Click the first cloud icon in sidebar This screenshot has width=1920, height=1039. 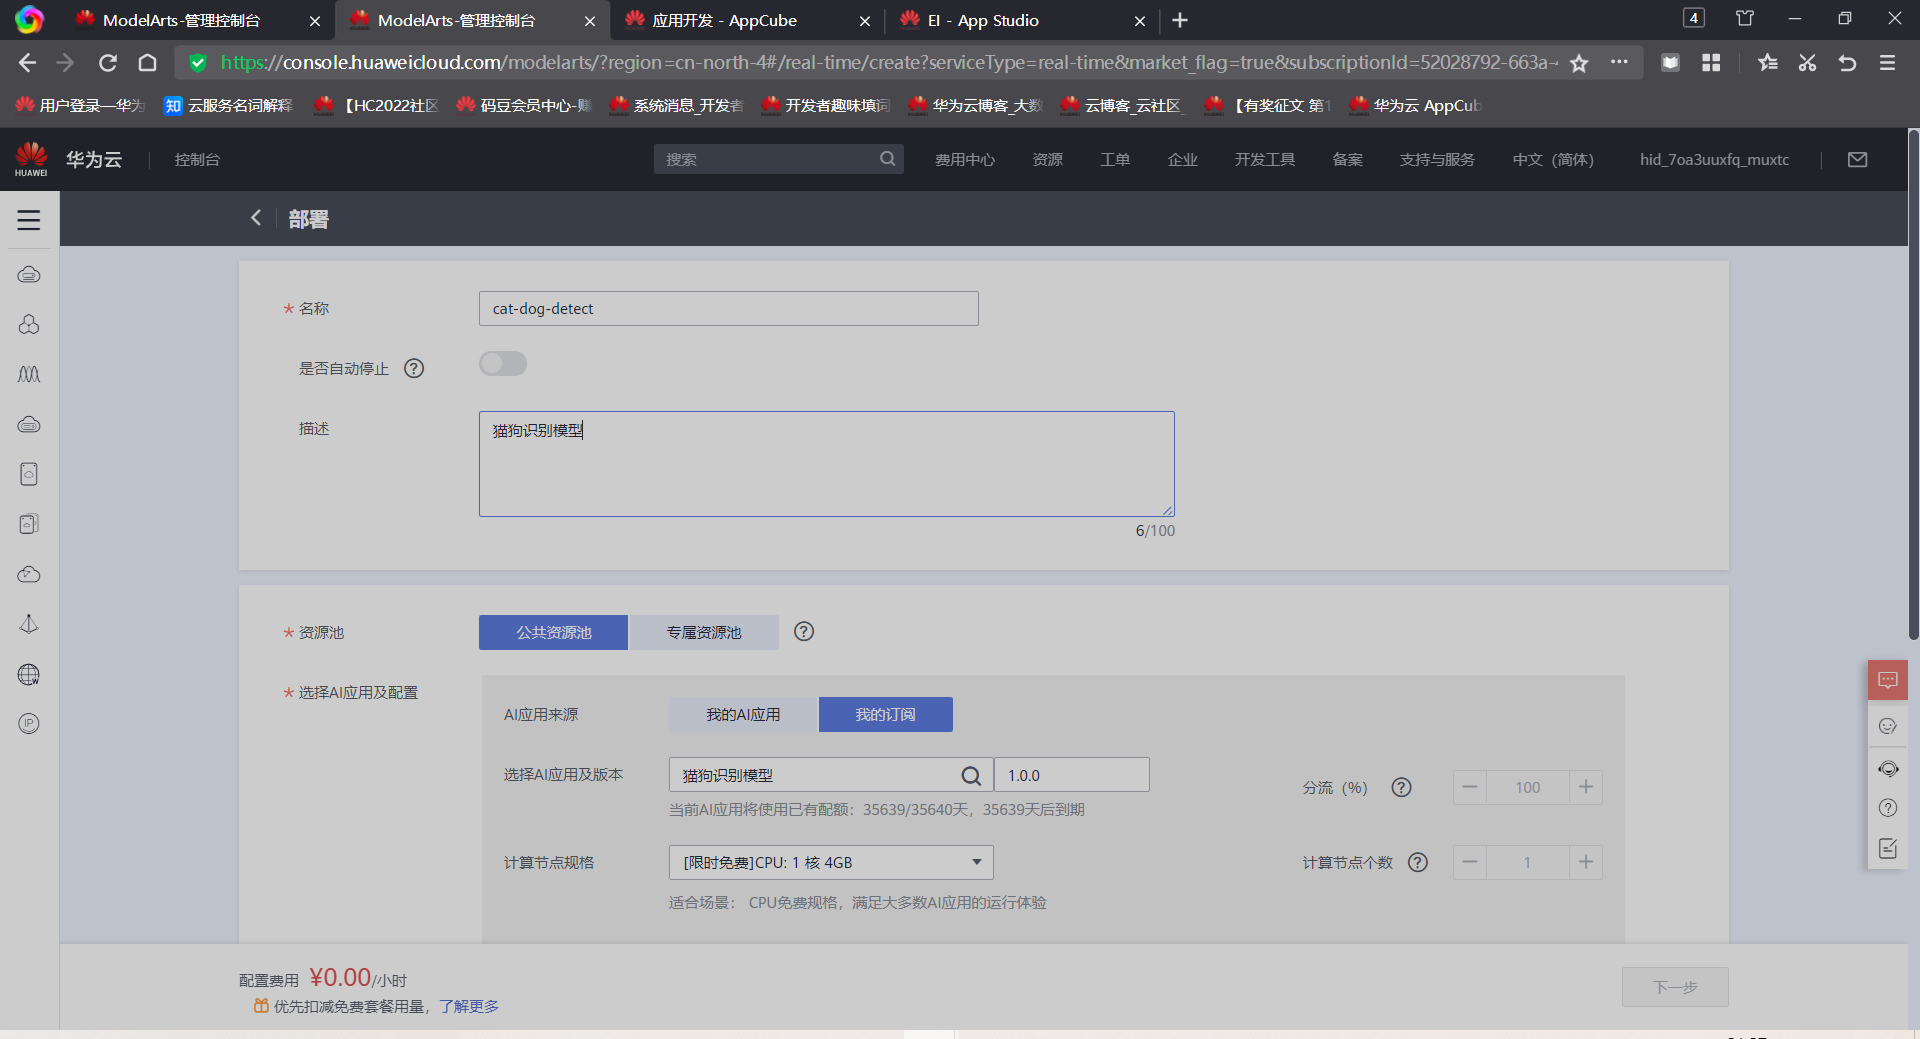29,274
